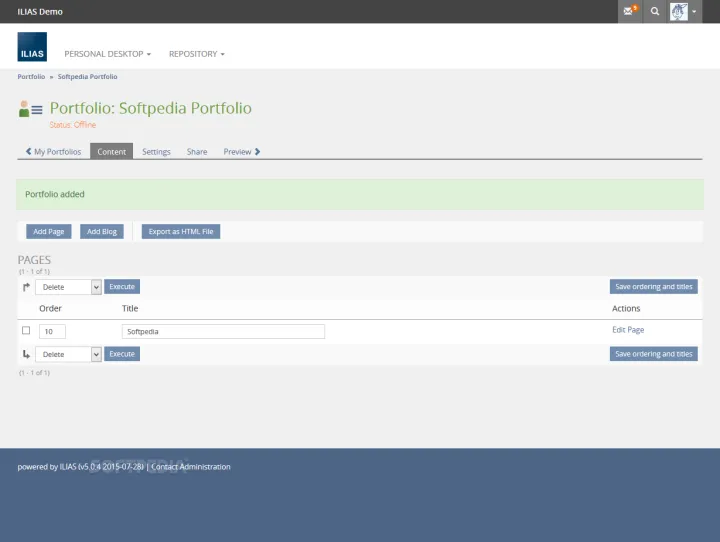The image size is (720, 542).
Task: Open the mail notifications icon
Action: [x=629, y=11]
